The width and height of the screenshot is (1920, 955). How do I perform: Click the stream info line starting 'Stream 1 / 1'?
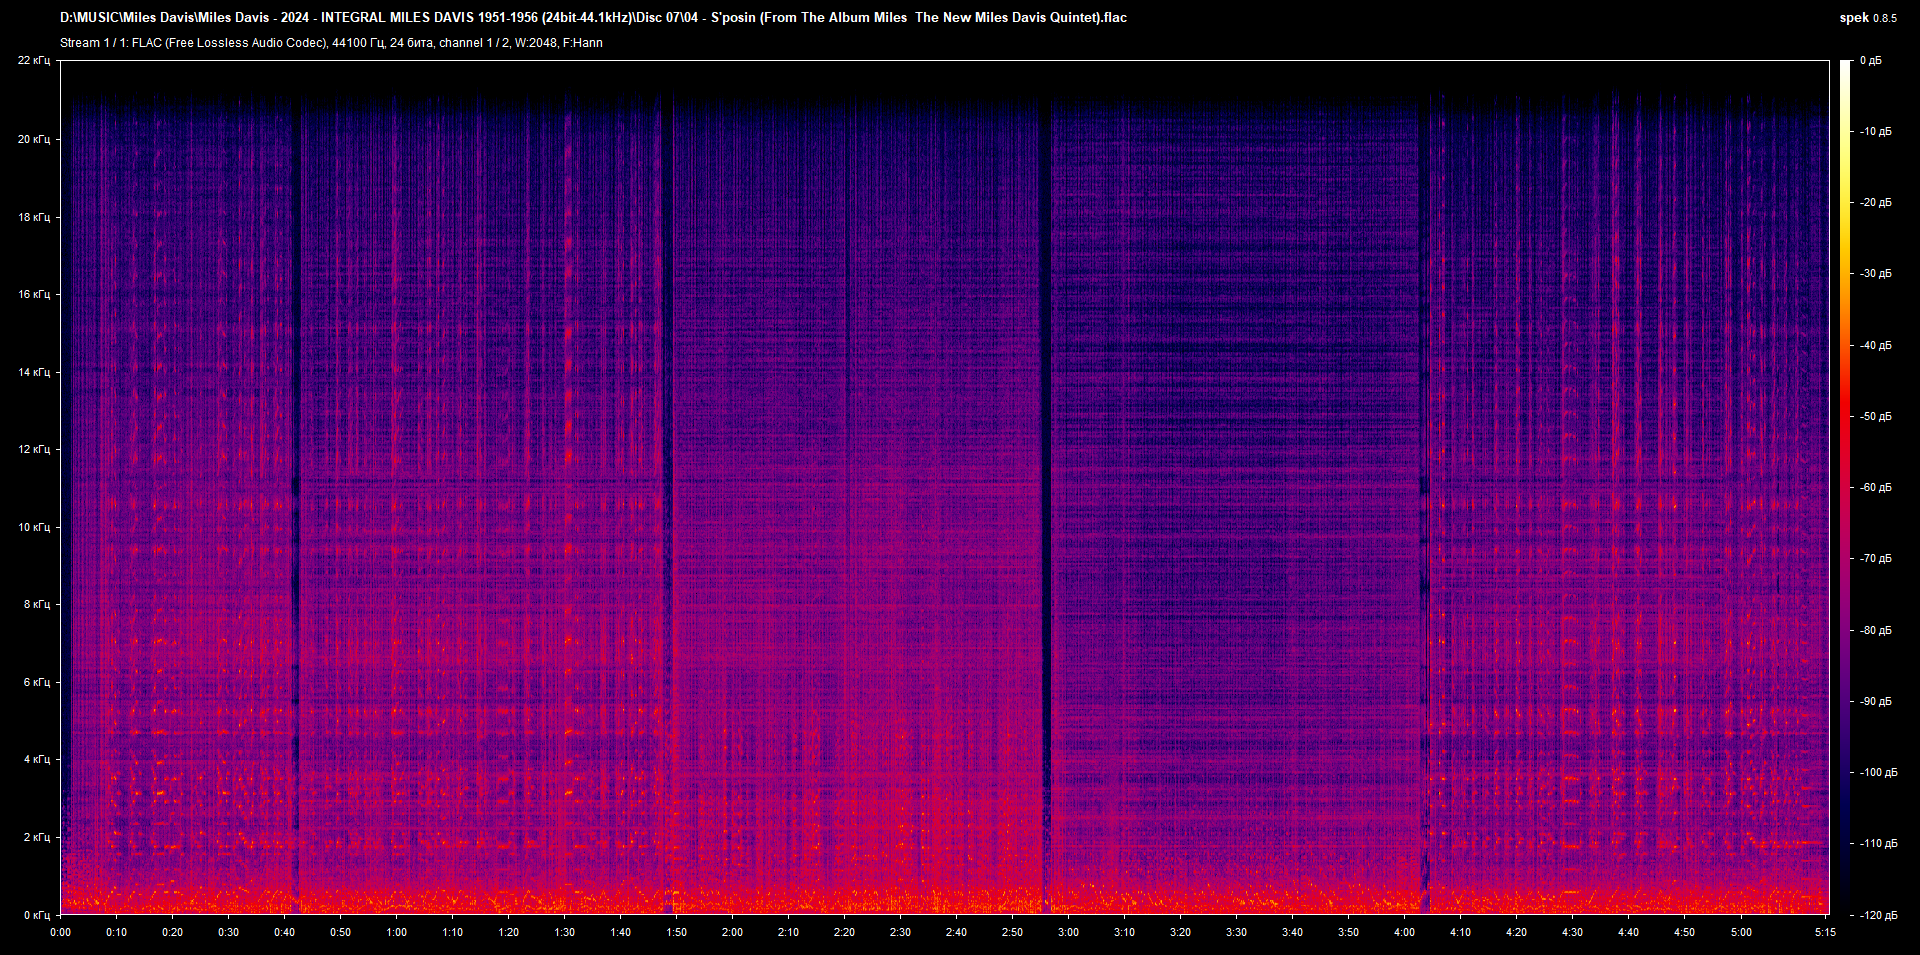point(331,43)
